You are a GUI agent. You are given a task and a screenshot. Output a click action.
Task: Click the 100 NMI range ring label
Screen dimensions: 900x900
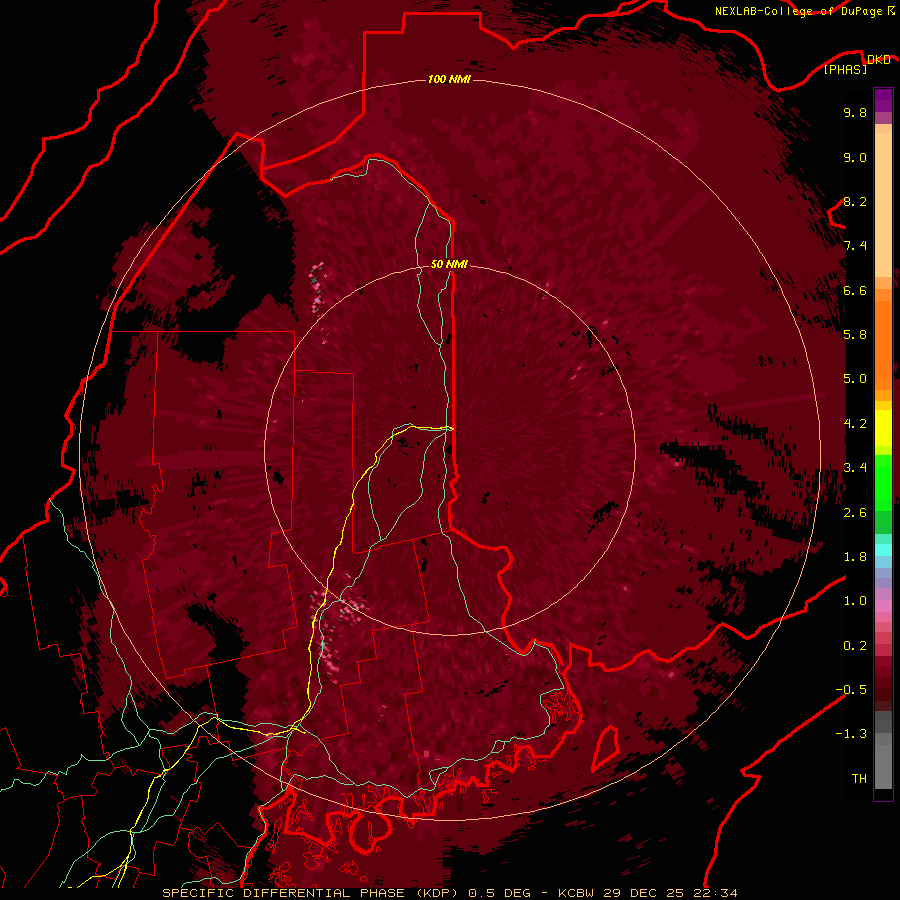coord(449,79)
